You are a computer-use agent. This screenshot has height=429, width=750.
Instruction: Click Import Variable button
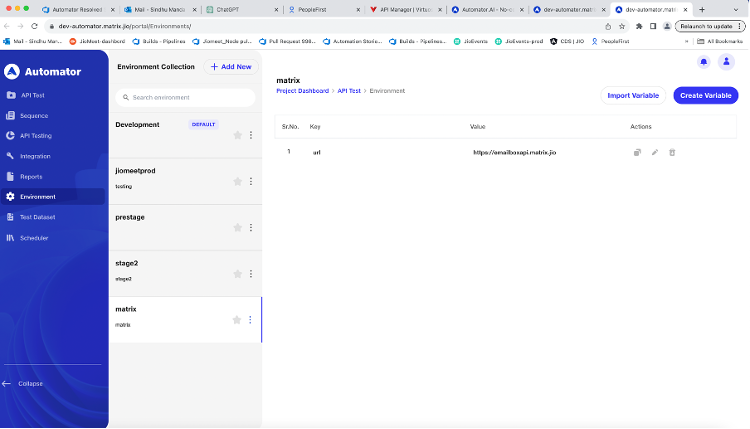point(633,96)
